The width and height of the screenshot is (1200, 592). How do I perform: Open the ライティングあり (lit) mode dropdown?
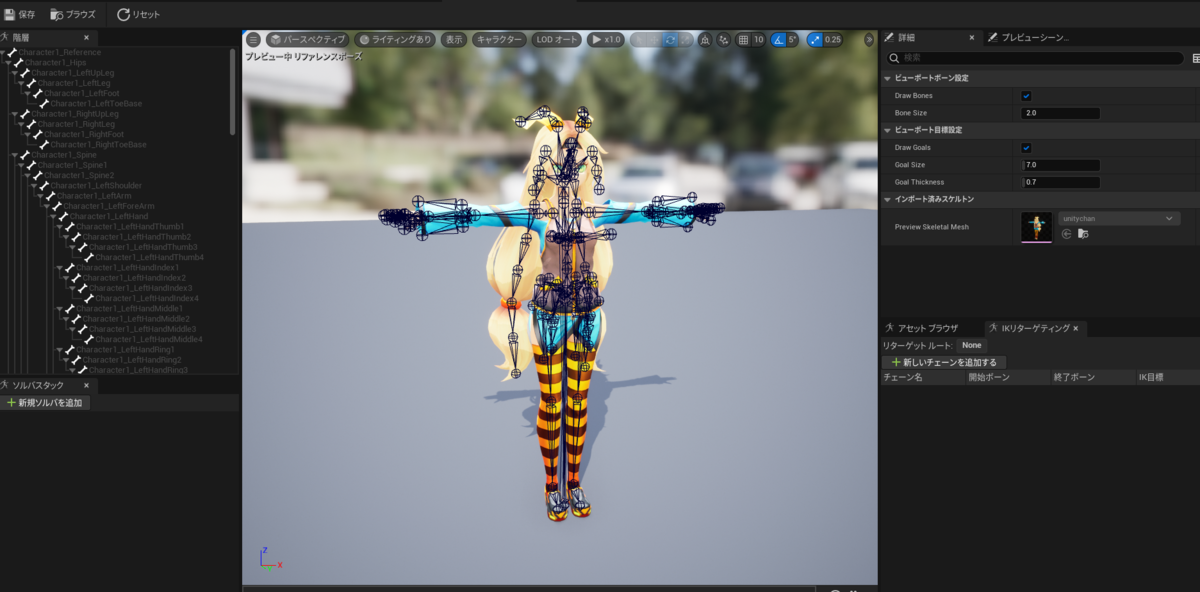tap(395, 39)
